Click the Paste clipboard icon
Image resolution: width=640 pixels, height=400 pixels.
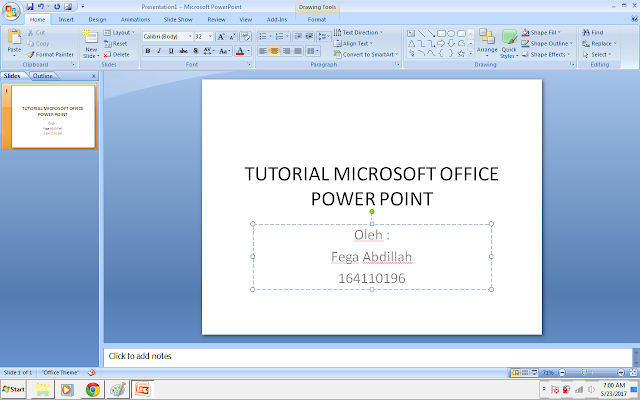point(14,36)
